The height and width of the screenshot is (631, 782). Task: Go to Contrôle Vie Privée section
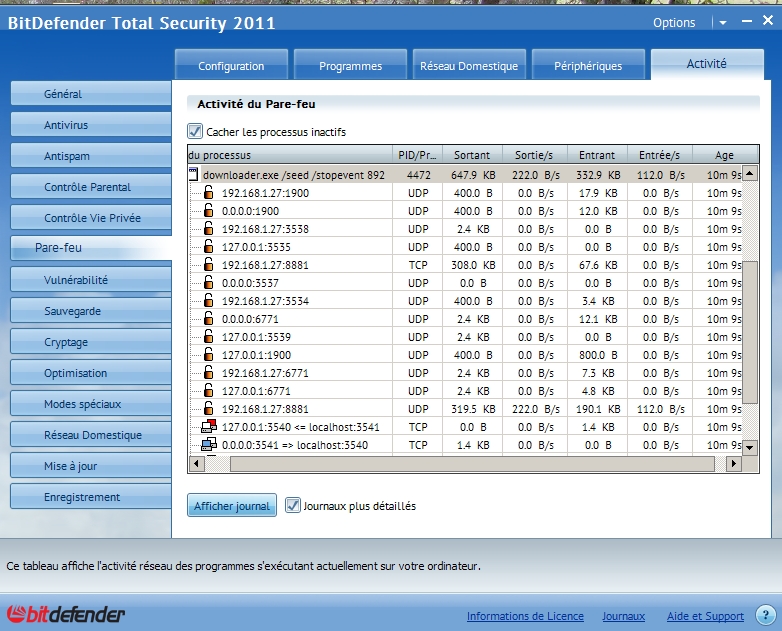click(x=91, y=217)
